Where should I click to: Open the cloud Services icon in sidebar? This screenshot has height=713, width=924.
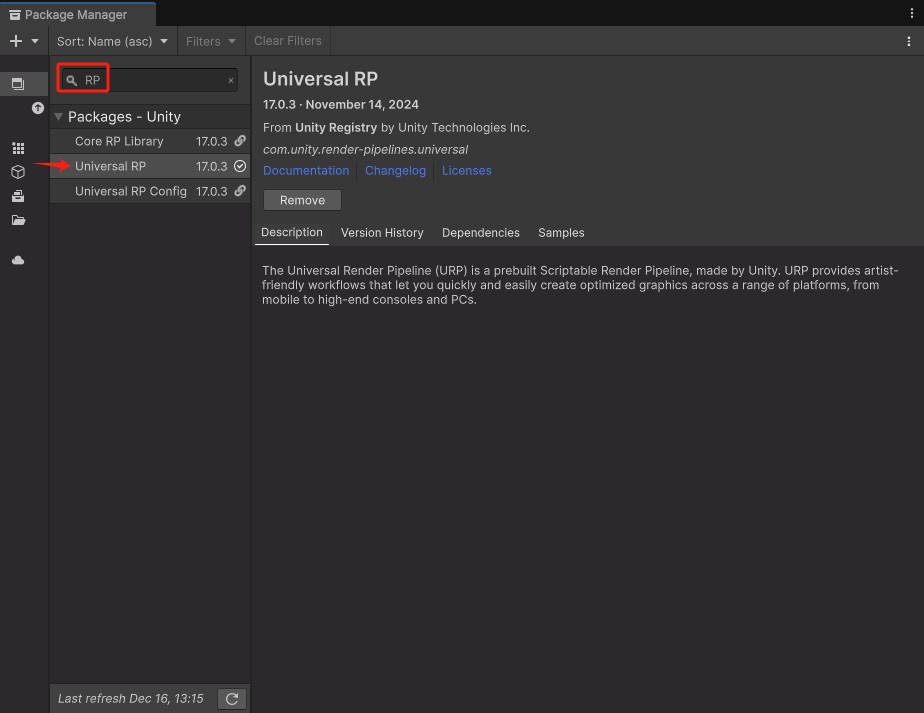[x=18, y=260]
